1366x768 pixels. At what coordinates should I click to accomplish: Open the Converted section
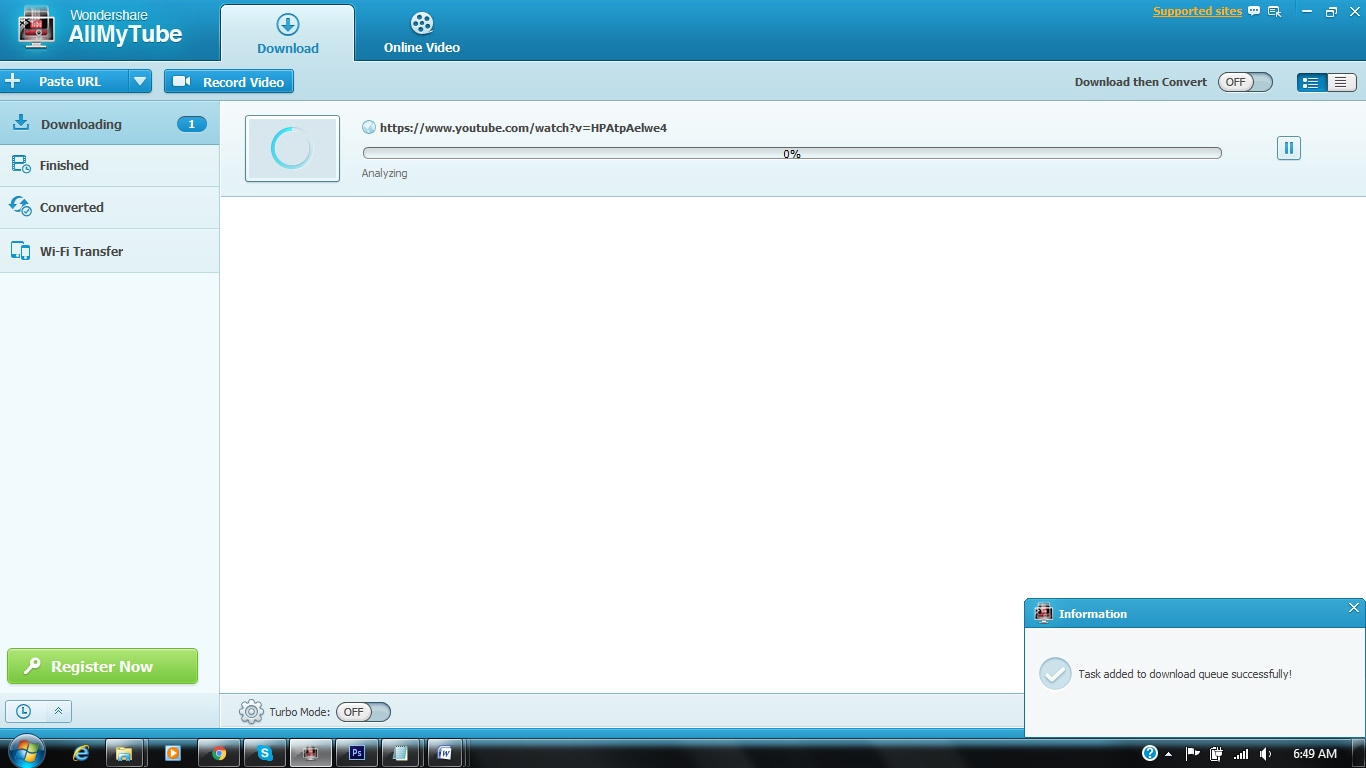click(x=109, y=207)
